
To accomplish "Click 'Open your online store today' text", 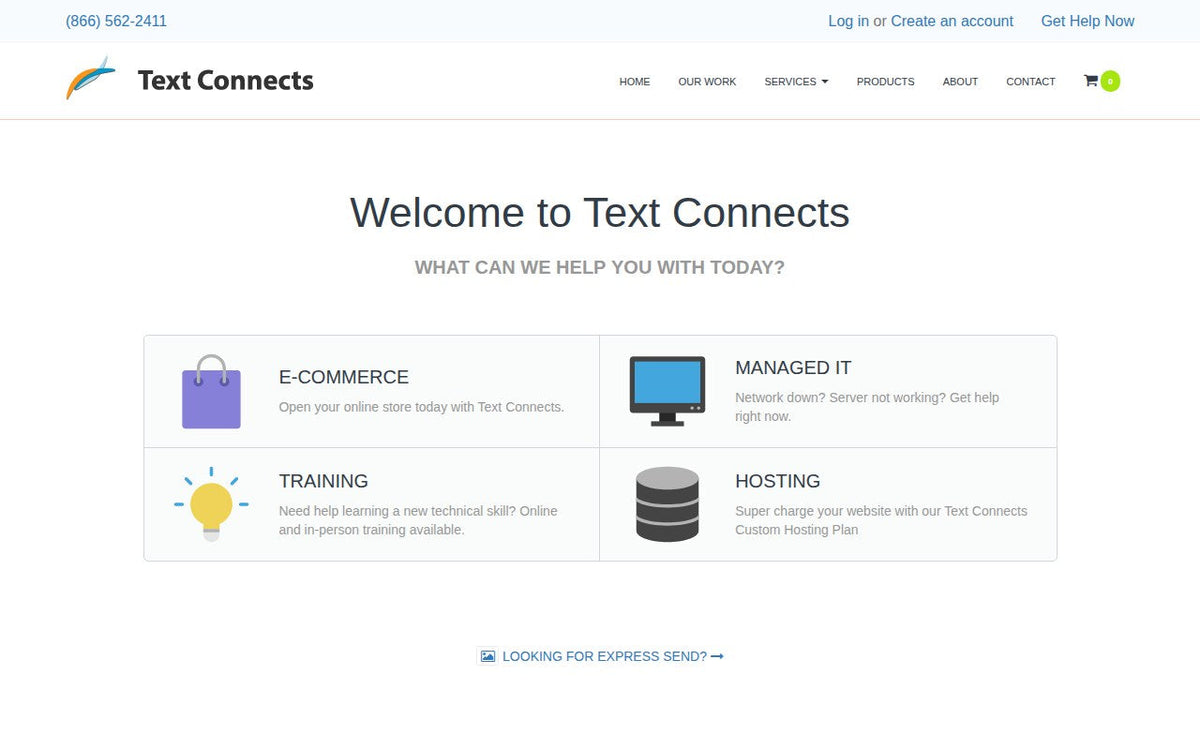I will tap(421, 407).
